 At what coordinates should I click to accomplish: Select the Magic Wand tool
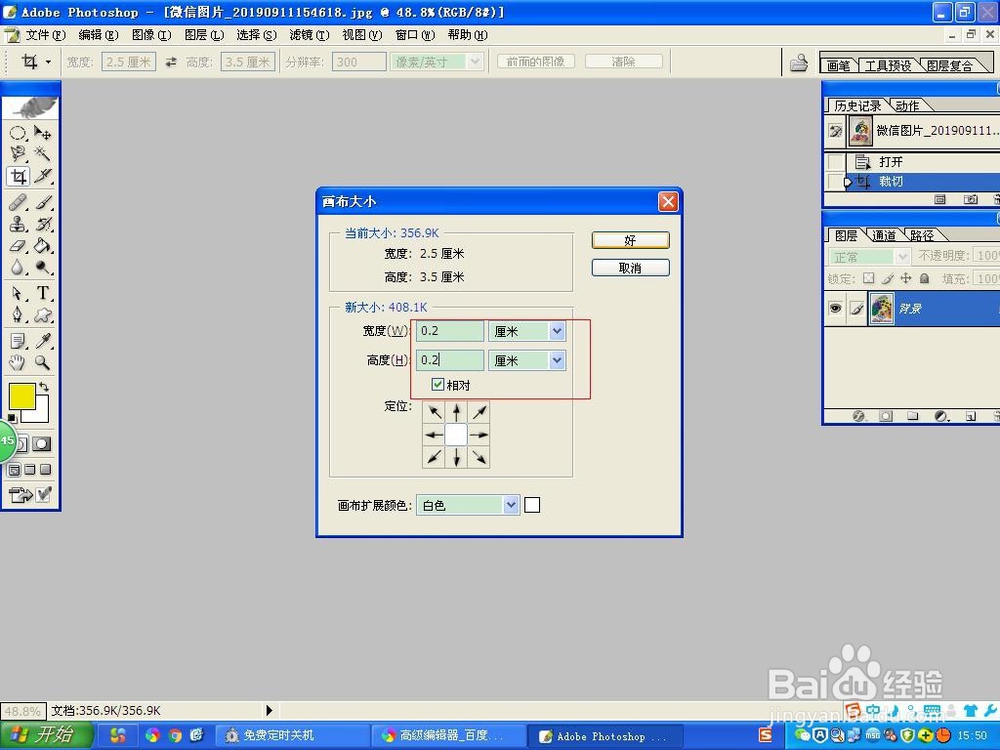(x=42, y=154)
